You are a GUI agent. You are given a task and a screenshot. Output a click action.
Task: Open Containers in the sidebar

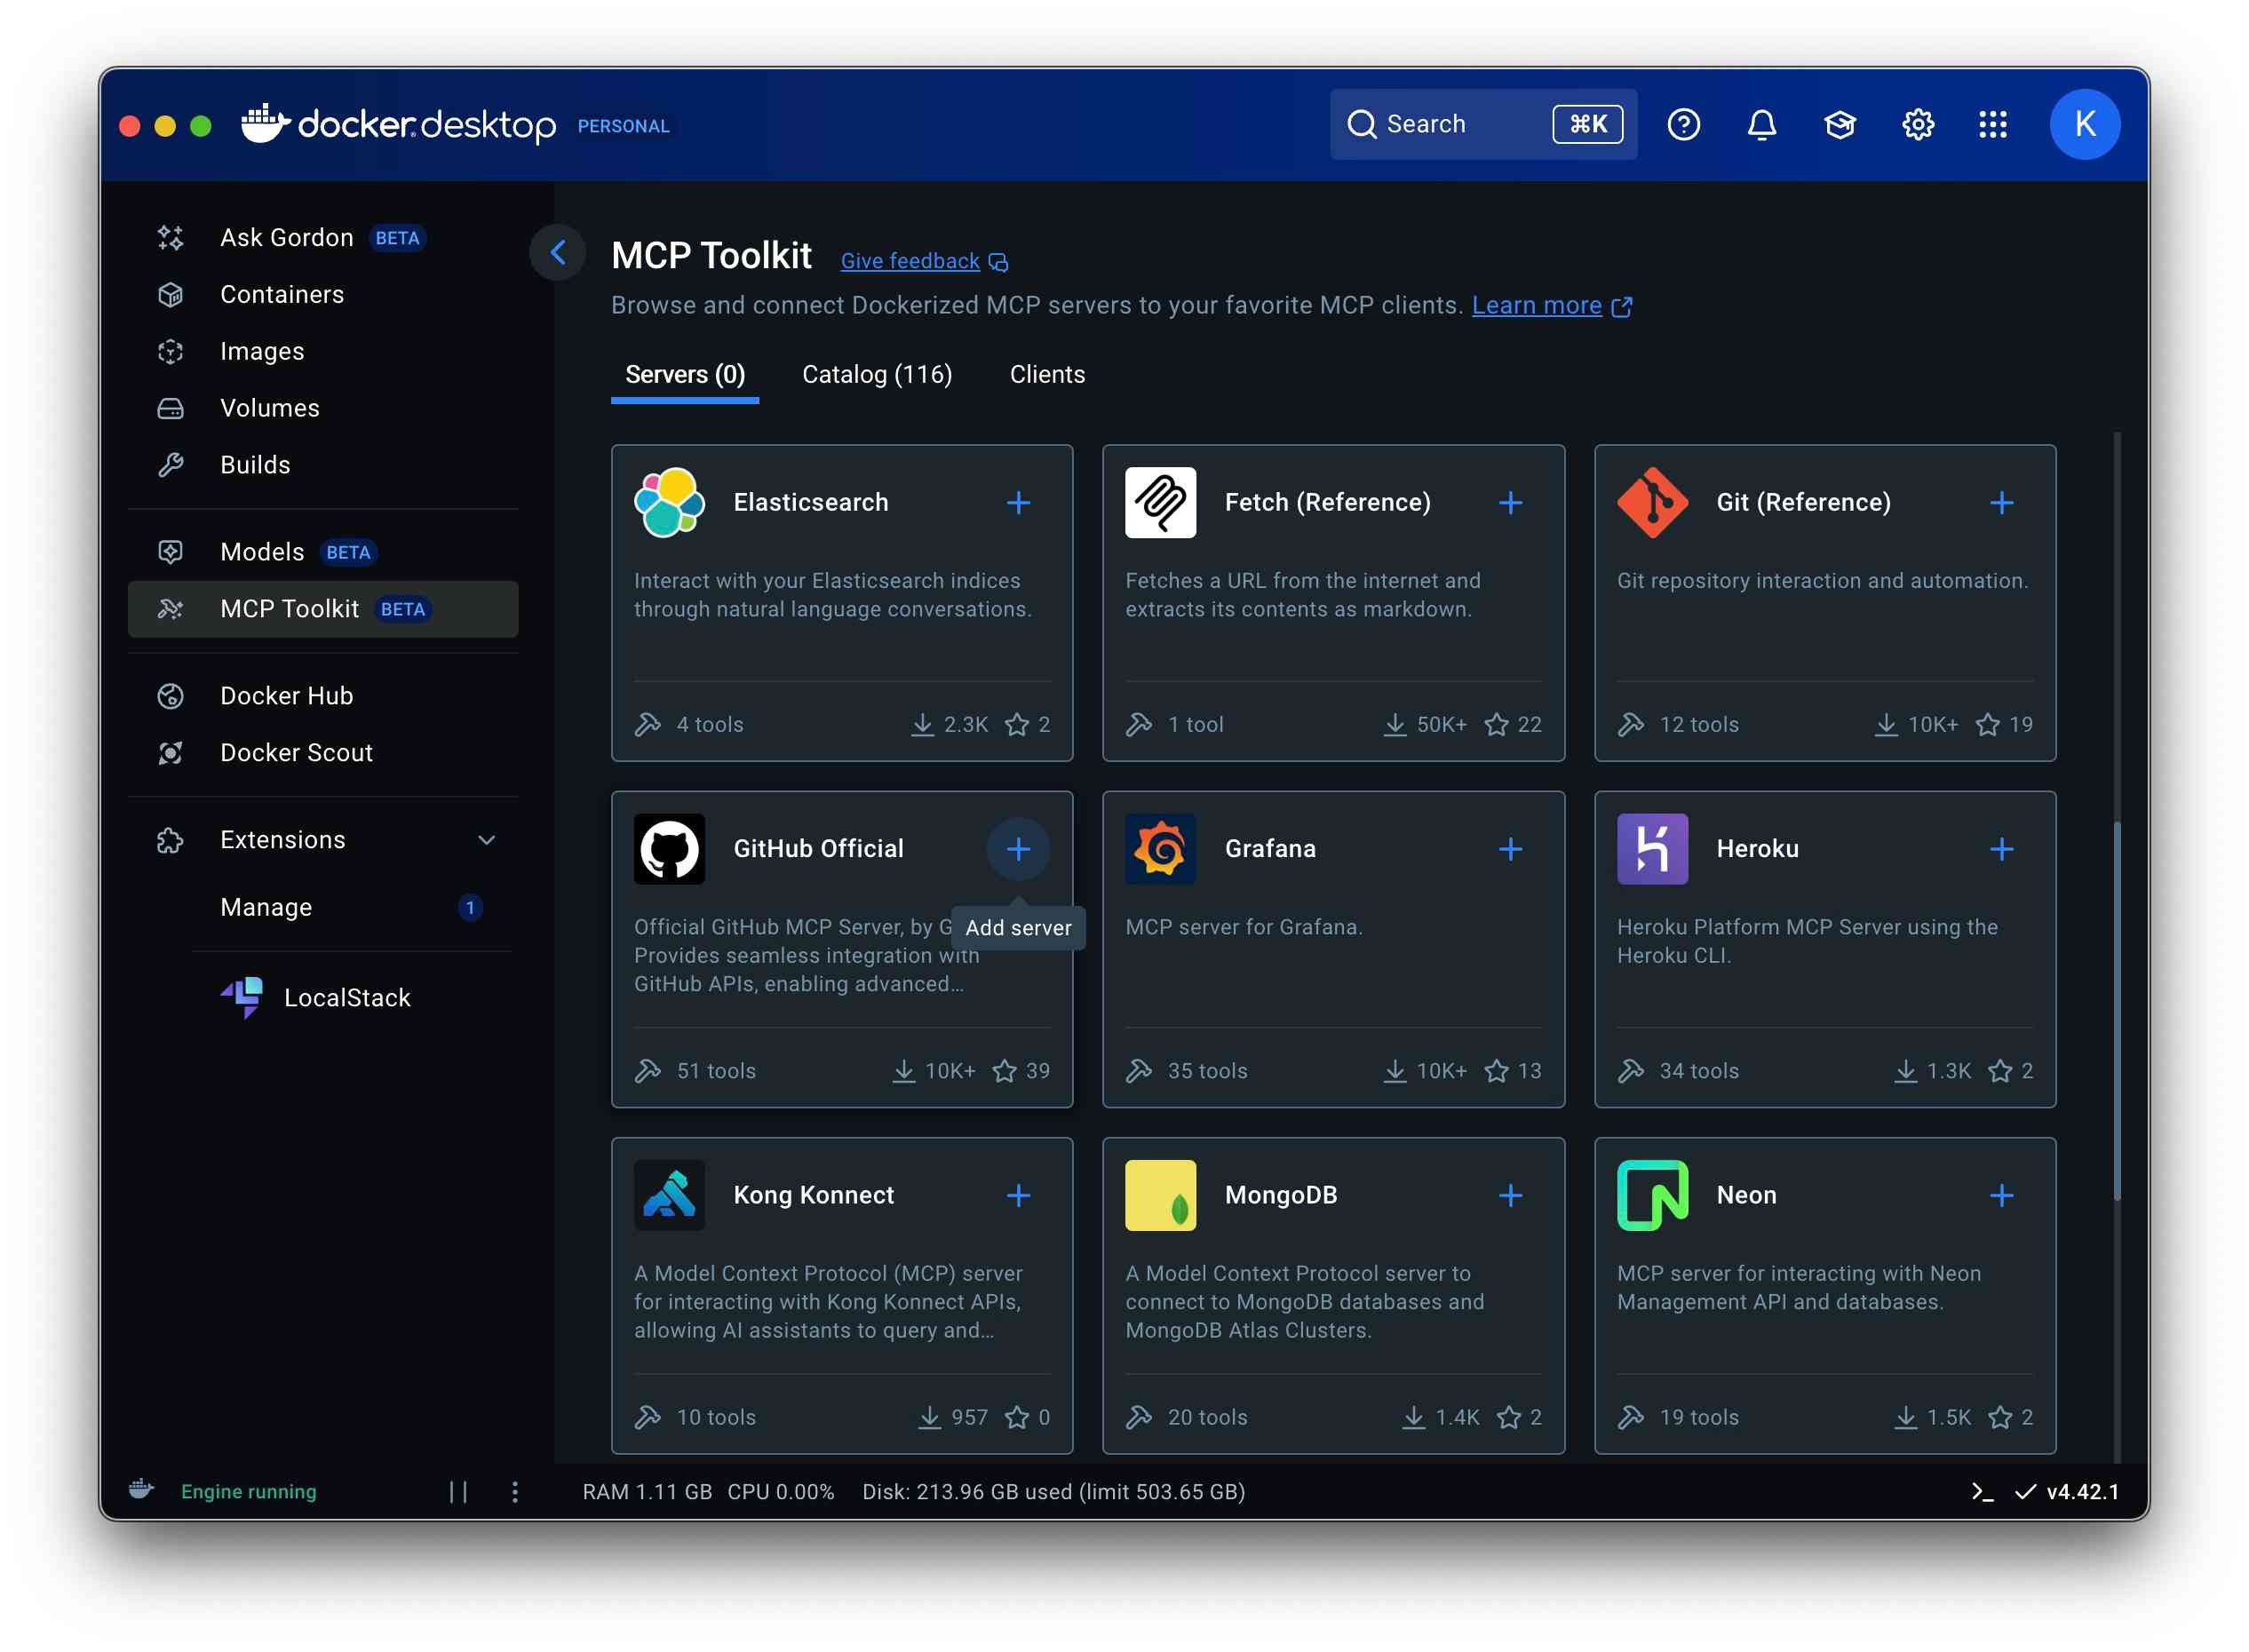282,294
